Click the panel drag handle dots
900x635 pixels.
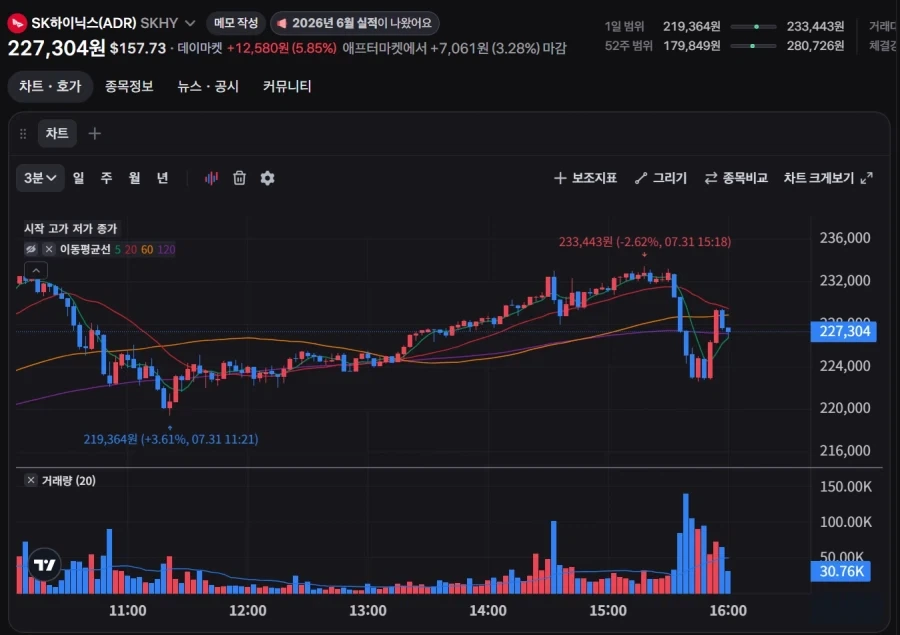(23, 134)
